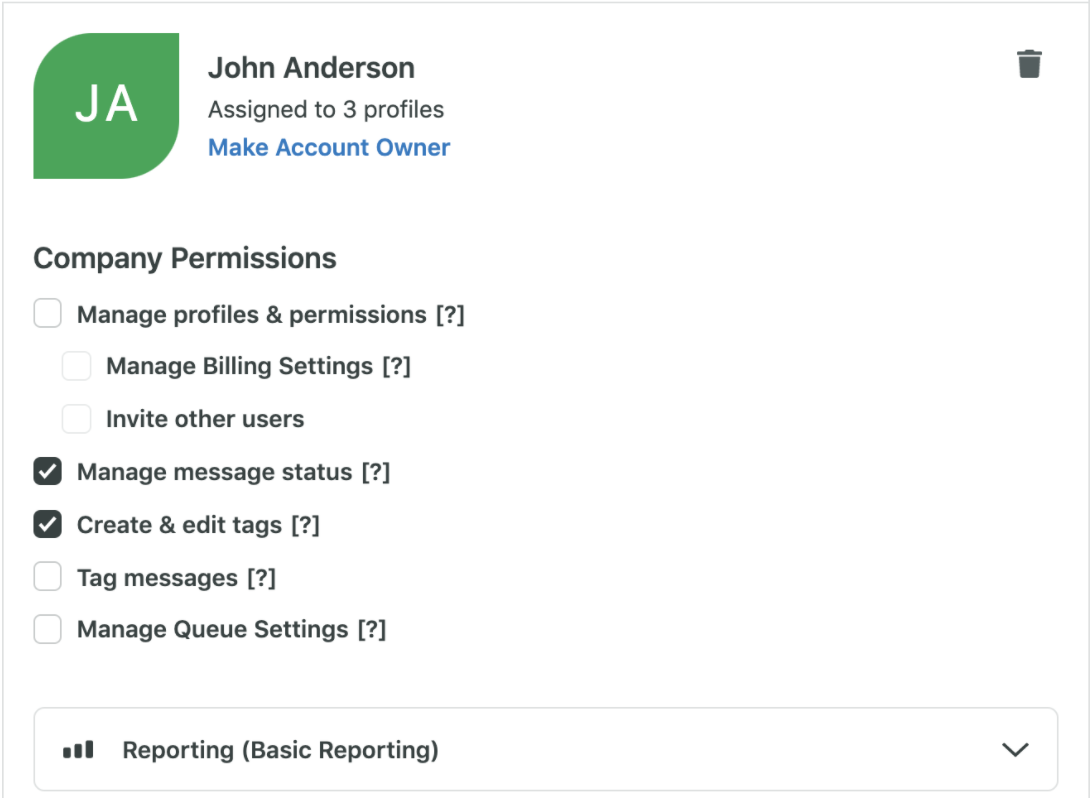The height and width of the screenshot is (800, 1090).
Task: Click the JA green avatar
Action: 106,106
